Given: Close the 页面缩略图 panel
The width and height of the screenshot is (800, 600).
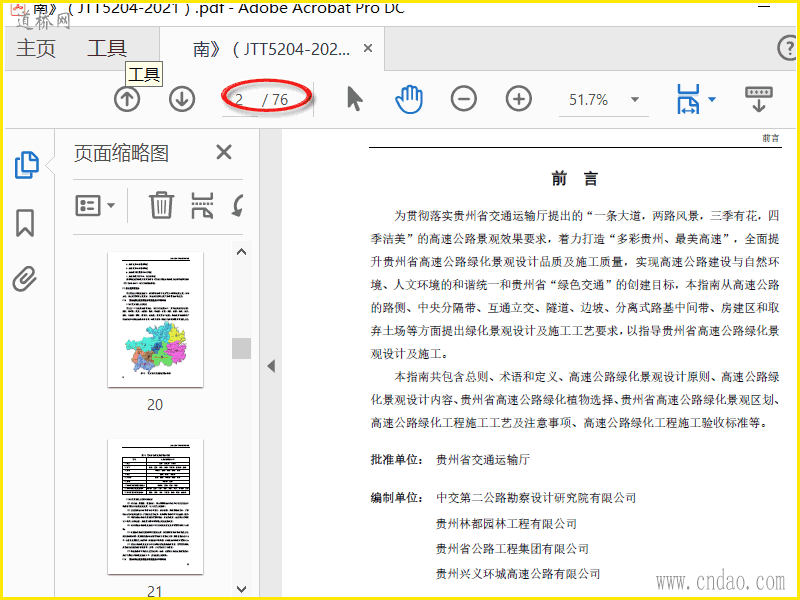Looking at the screenshot, I should tap(224, 152).
